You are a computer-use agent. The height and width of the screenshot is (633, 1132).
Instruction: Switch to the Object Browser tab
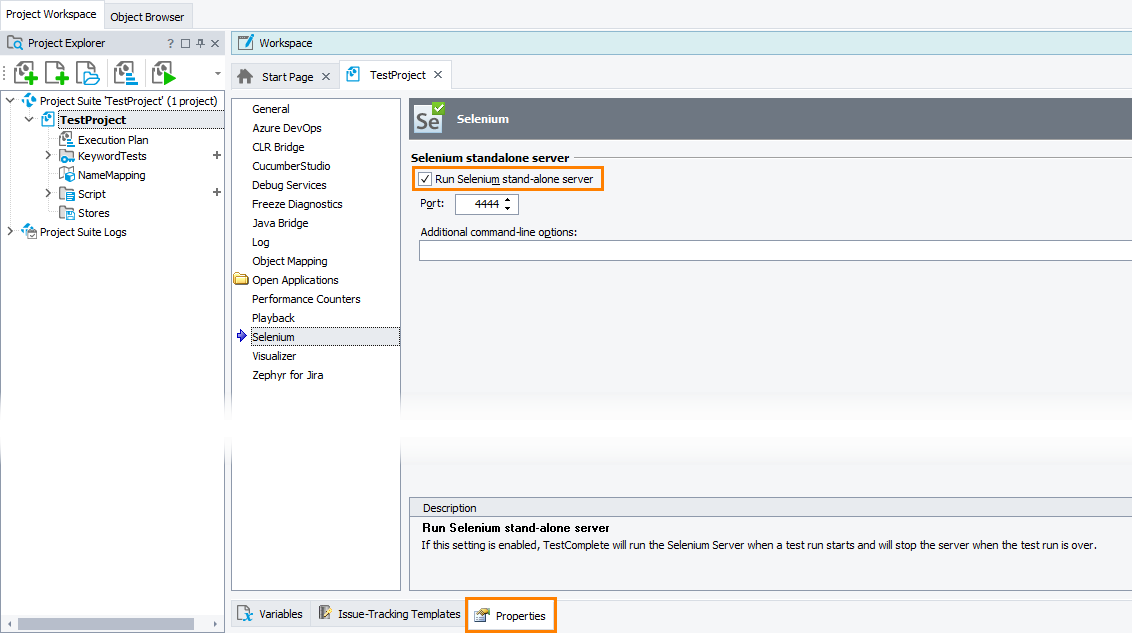click(147, 17)
